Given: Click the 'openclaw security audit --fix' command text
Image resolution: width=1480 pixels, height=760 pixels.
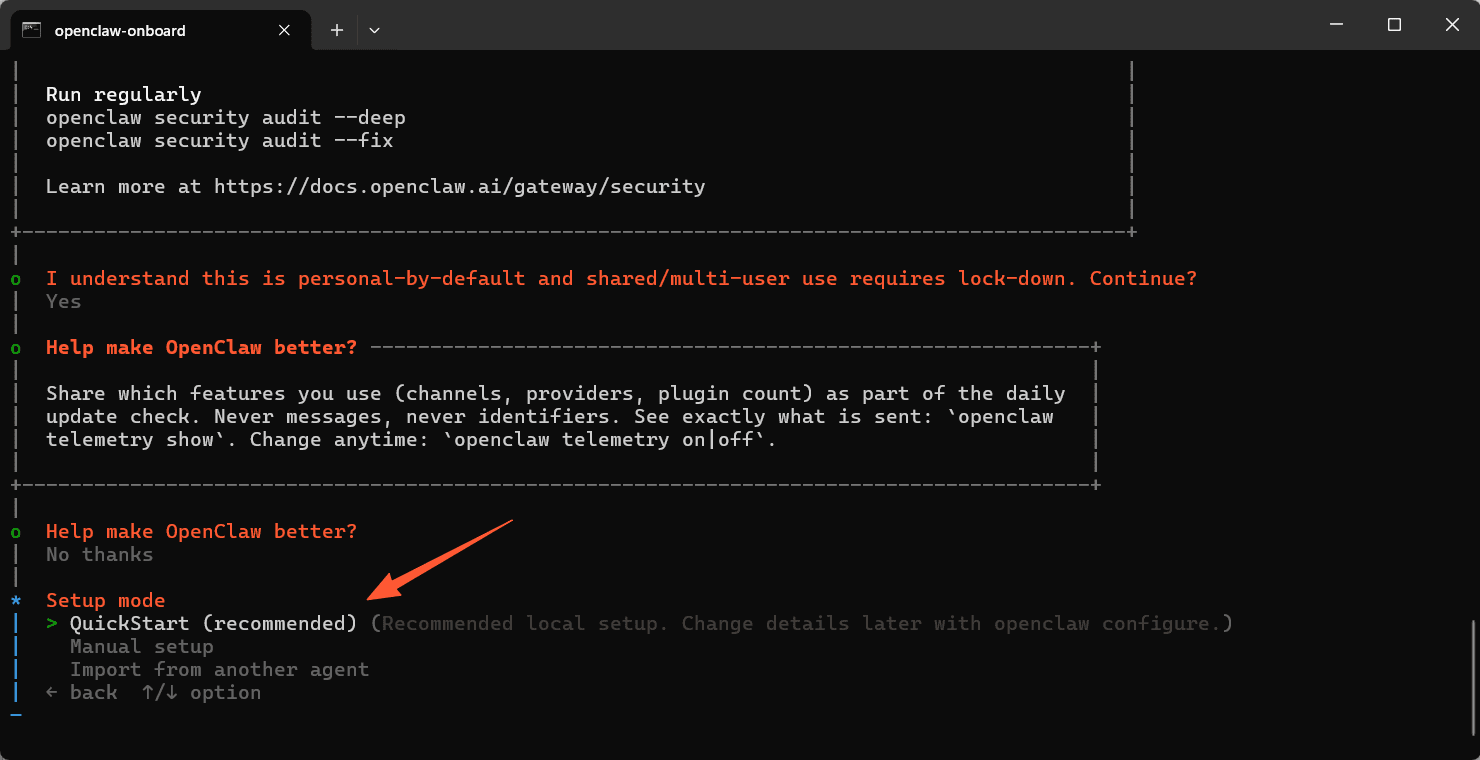Looking at the screenshot, I should click(x=220, y=141).
